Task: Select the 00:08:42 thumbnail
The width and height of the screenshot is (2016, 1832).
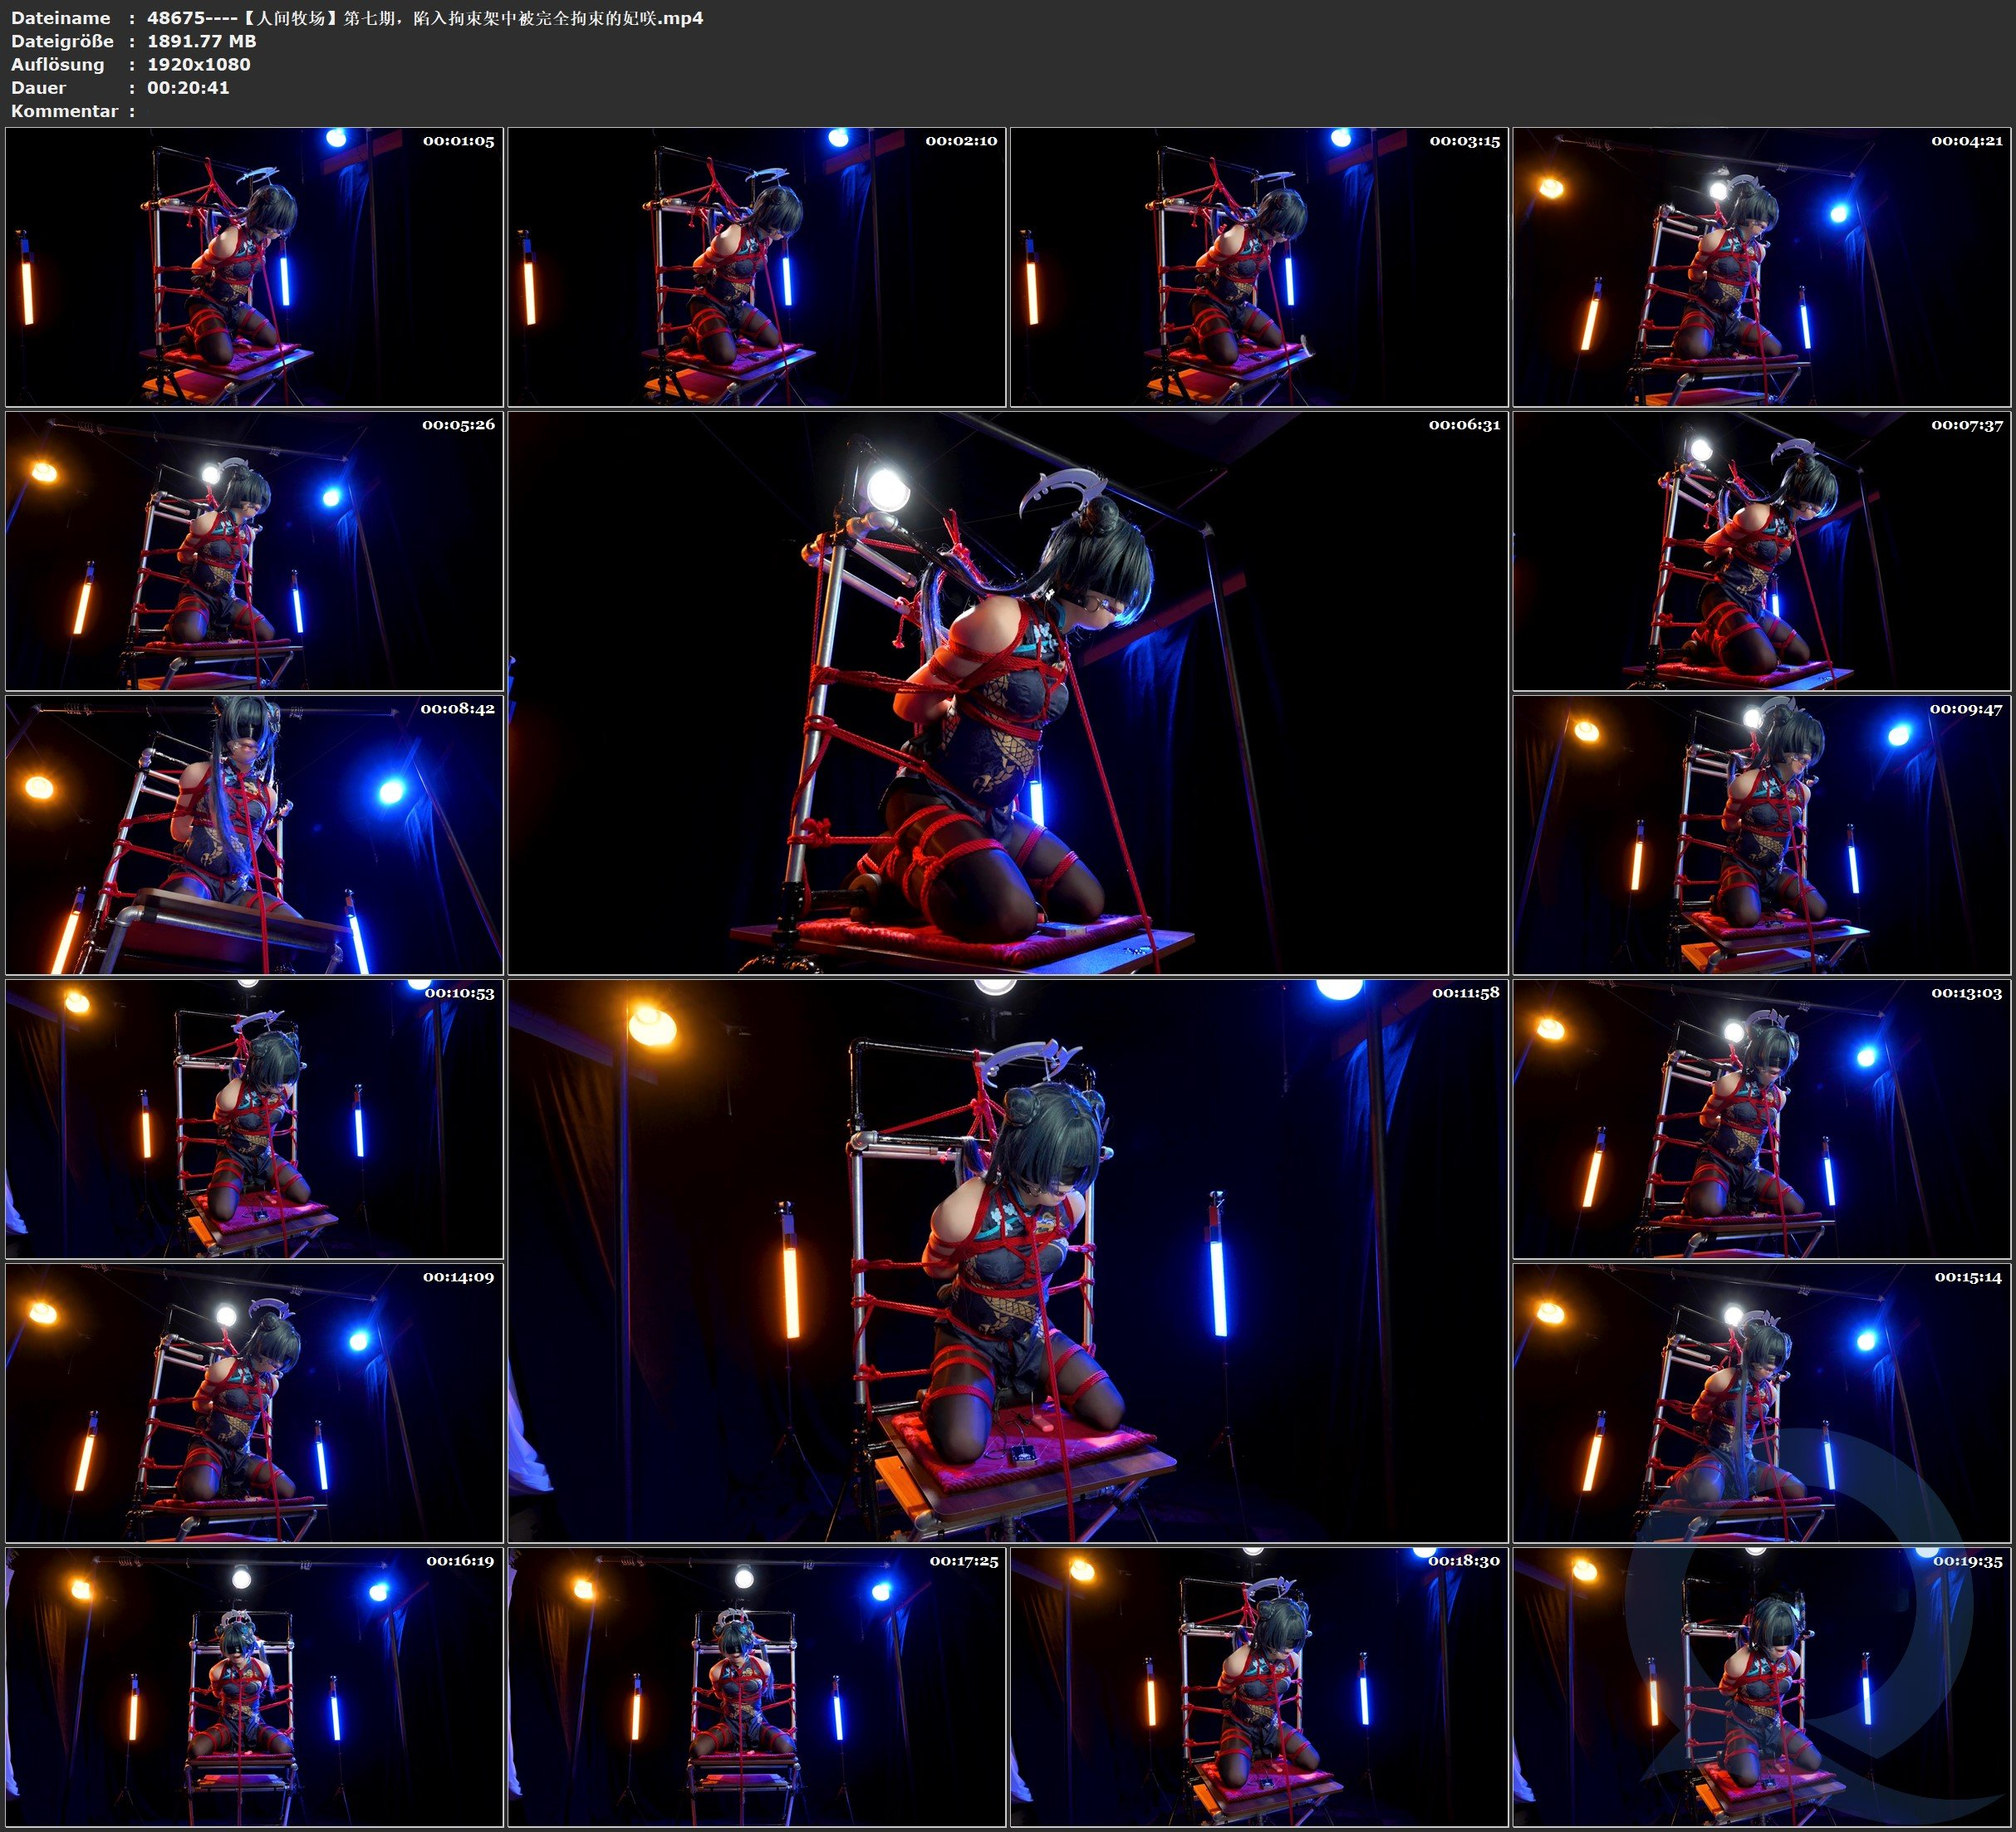Action: coord(254,835)
